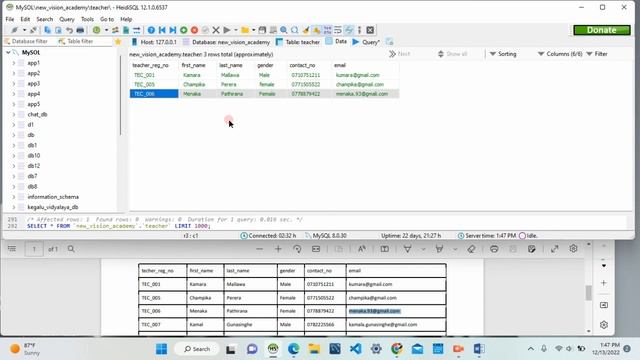Open SQL file via the folder toolbar icon

coord(245,30)
